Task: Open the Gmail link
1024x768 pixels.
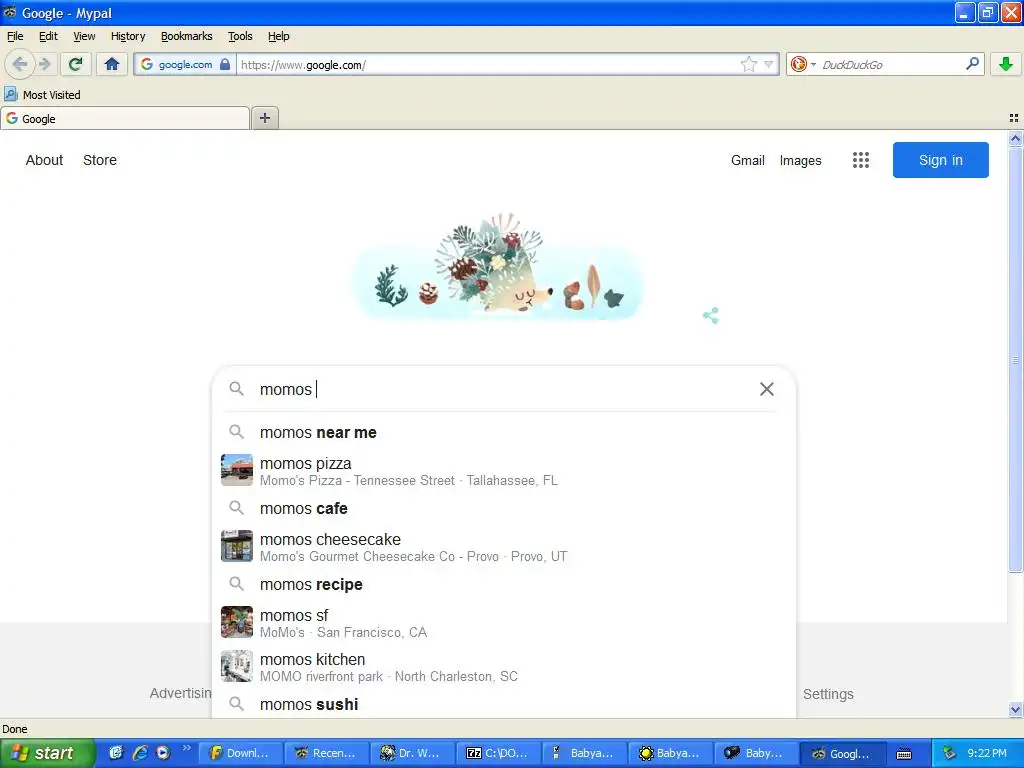Action: 748,160
